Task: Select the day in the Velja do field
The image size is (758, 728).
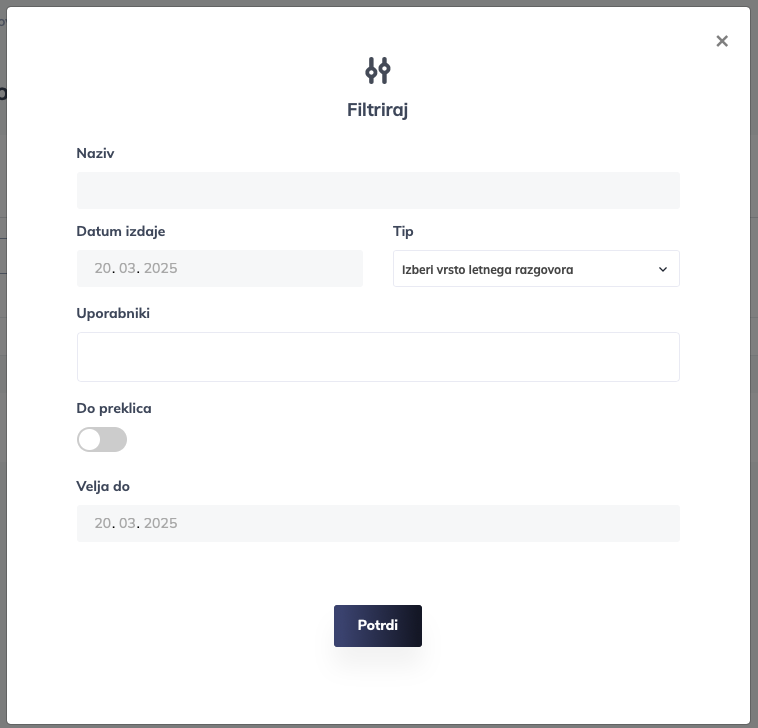Action: (x=104, y=523)
